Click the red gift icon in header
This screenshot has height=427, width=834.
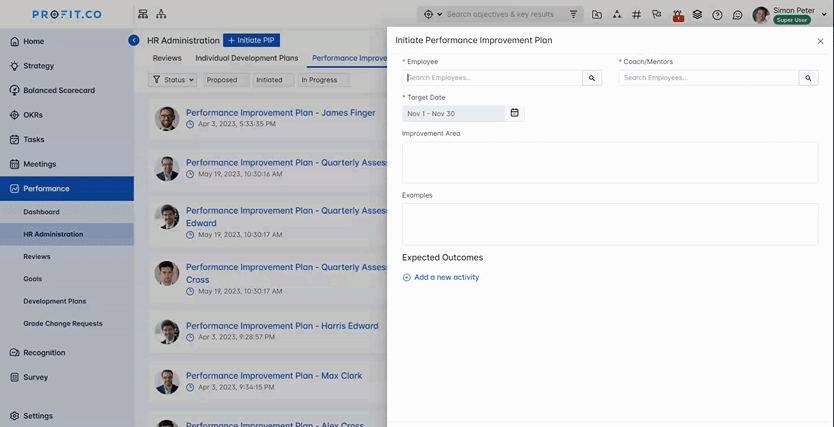(x=677, y=15)
